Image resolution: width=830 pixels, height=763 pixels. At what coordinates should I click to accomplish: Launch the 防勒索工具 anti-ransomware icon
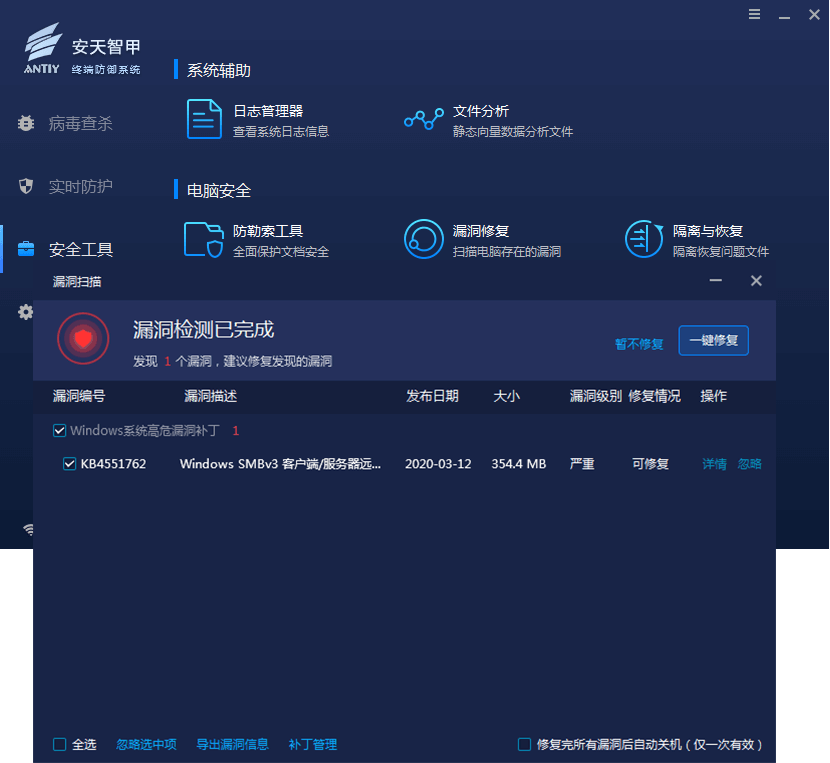[204, 240]
